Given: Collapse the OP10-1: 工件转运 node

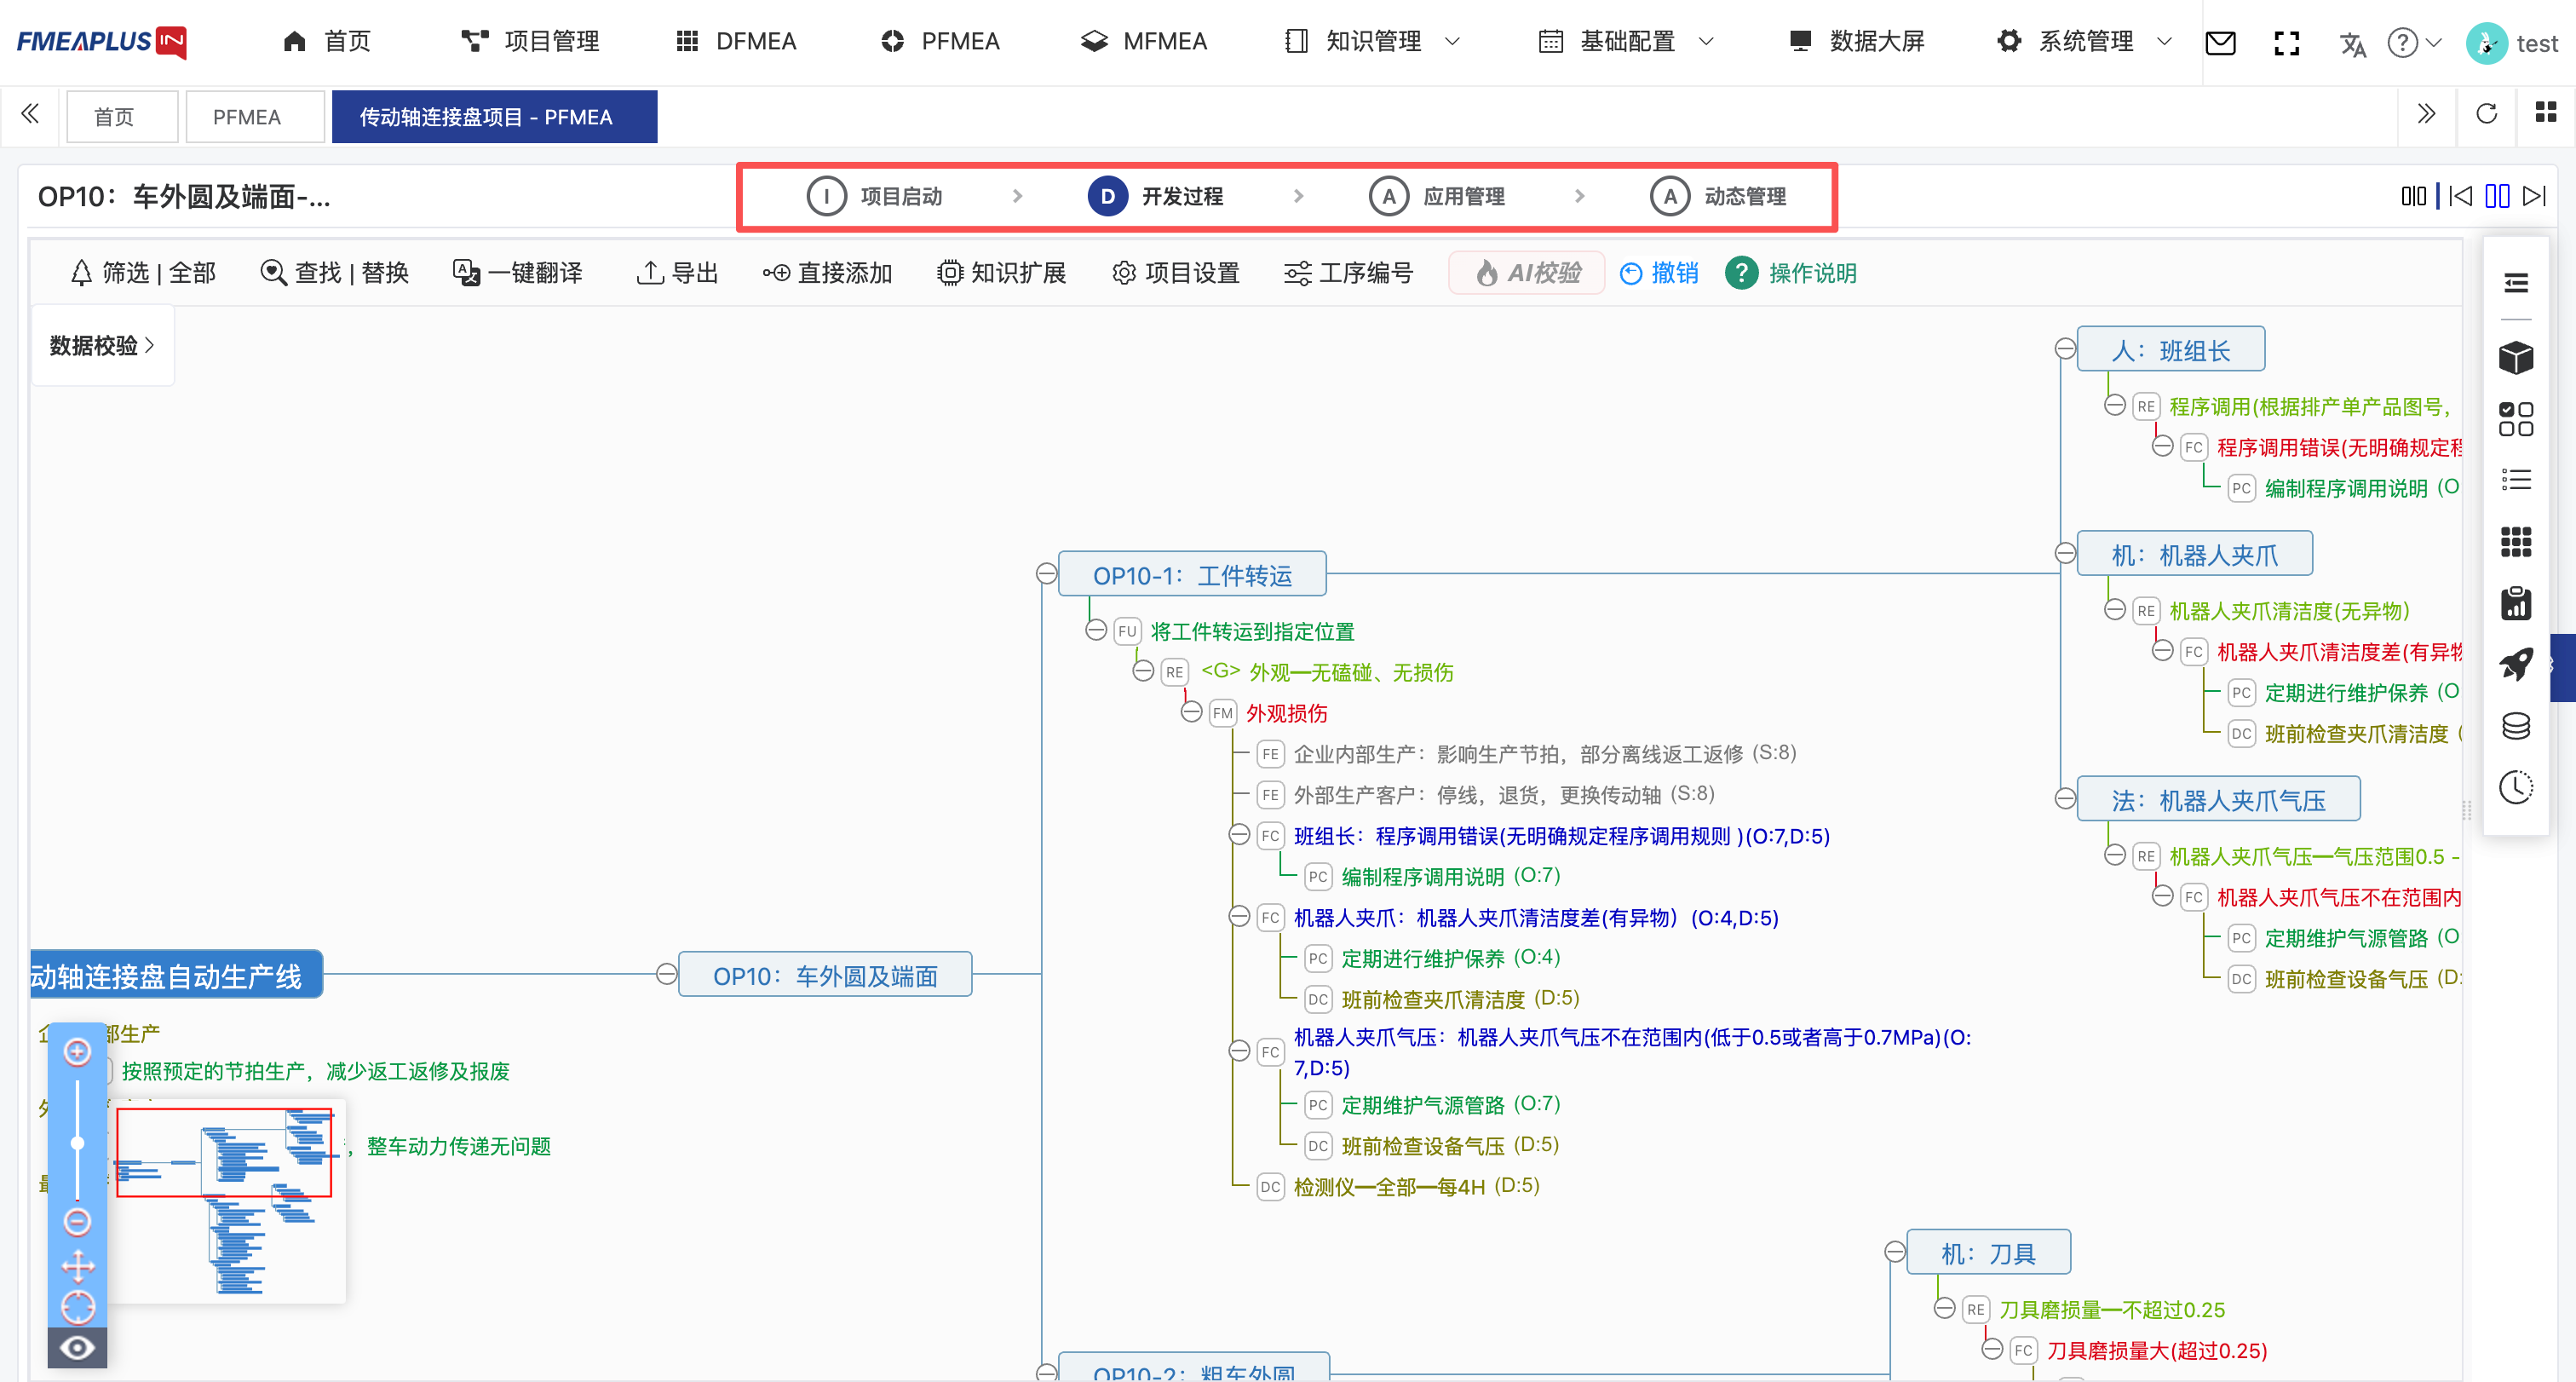Looking at the screenshot, I should point(1046,573).
